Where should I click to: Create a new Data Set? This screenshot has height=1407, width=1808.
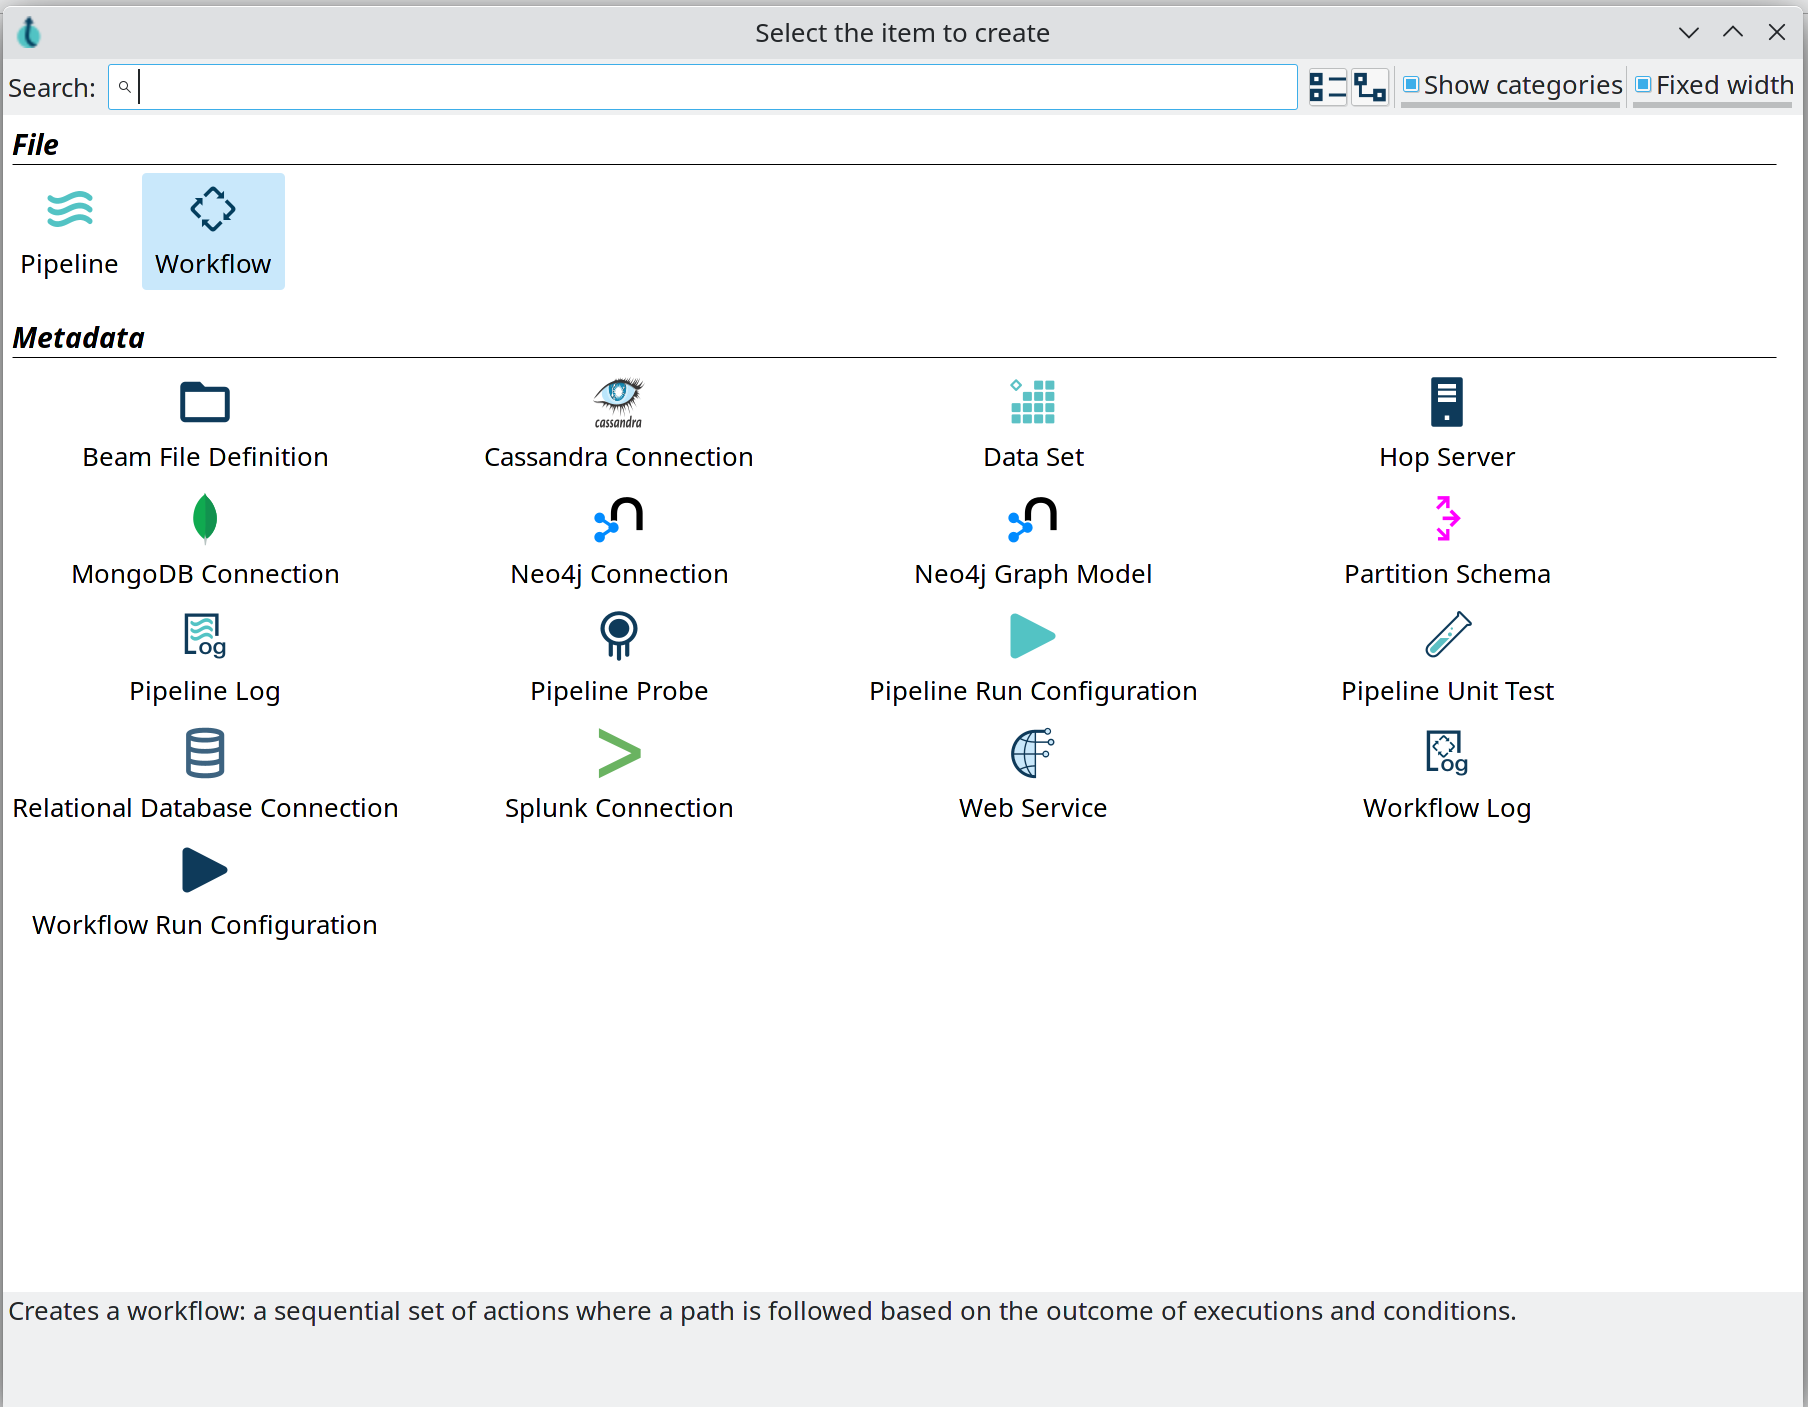tap(1032, 424)
